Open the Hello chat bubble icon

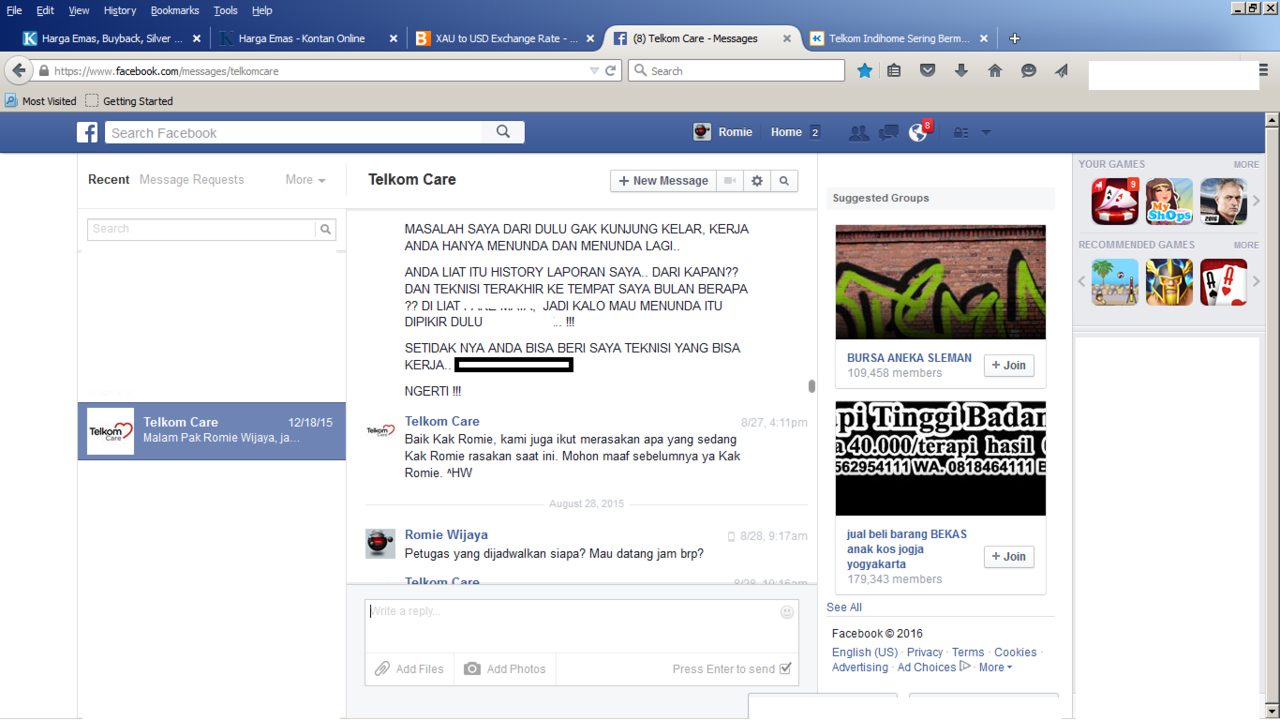tap(1028, 71)
